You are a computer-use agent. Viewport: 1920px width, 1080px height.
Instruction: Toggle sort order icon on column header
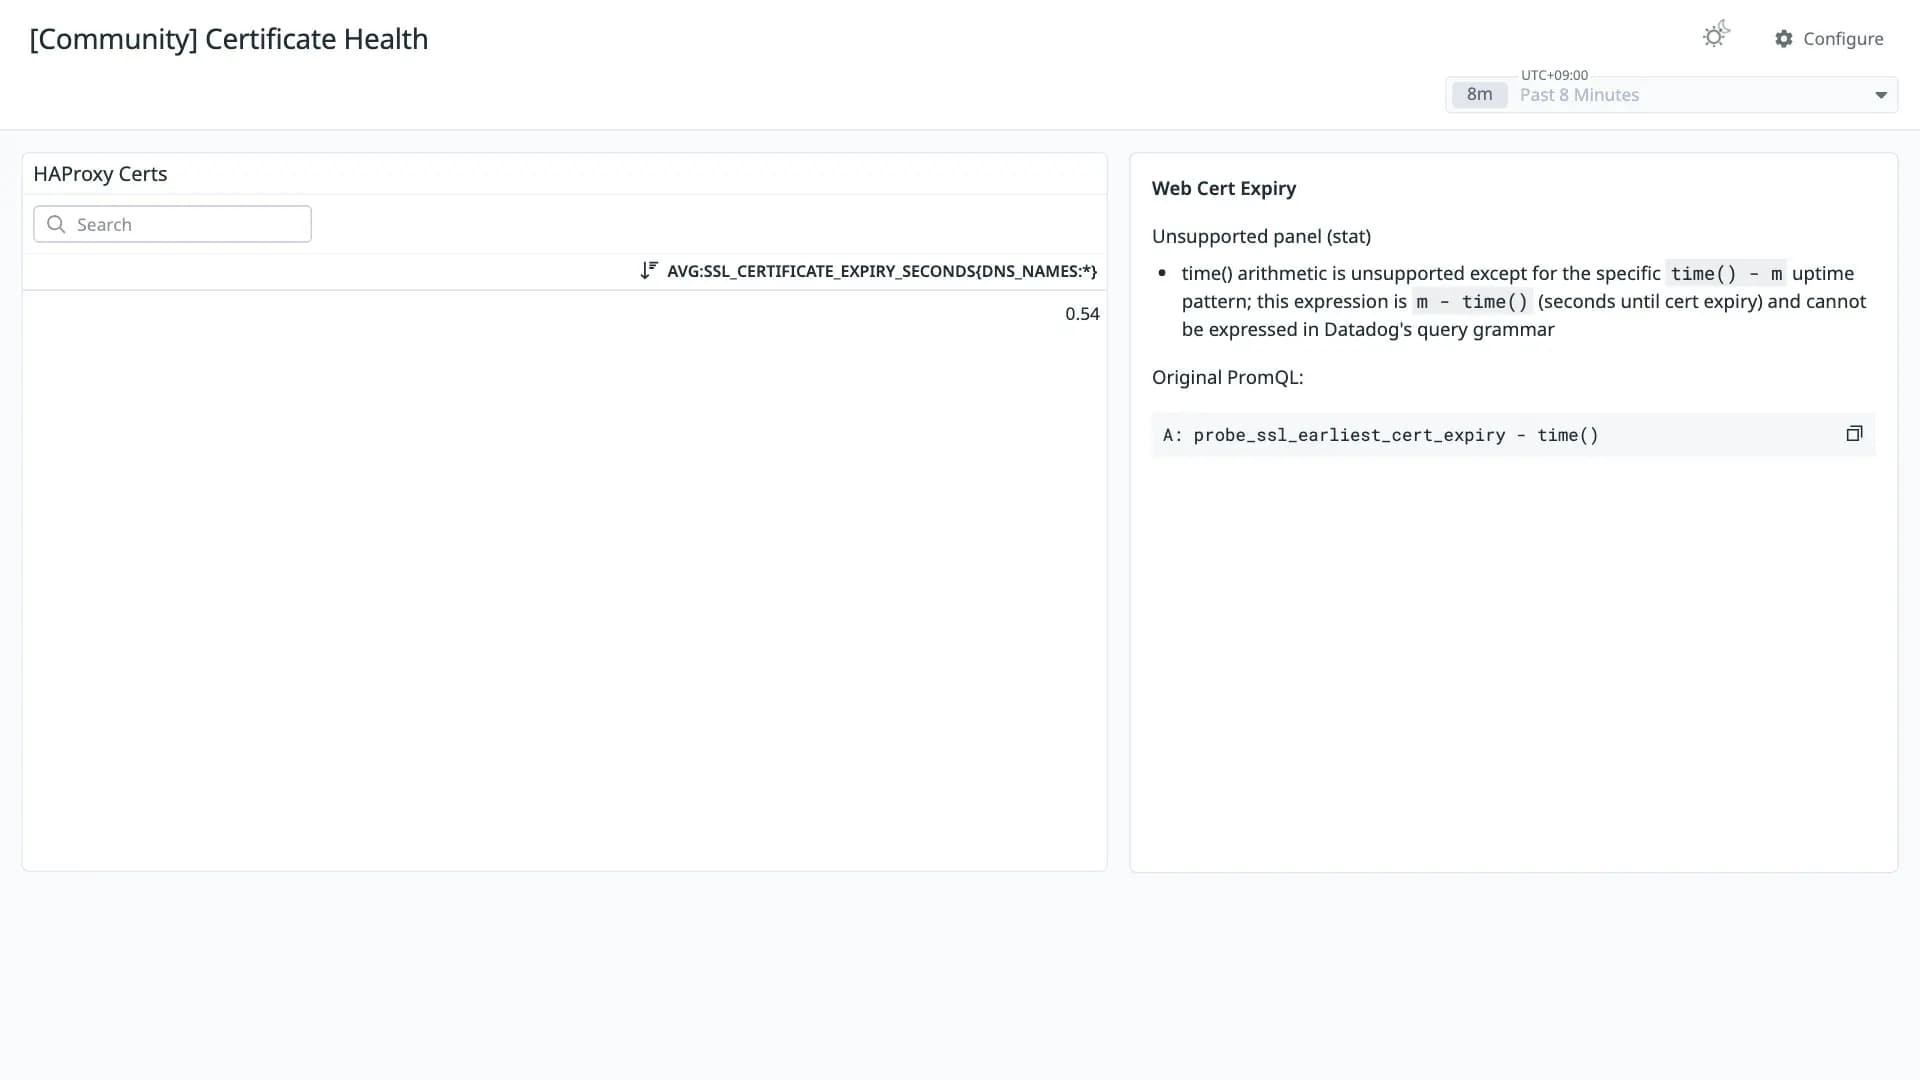point(649,271)
